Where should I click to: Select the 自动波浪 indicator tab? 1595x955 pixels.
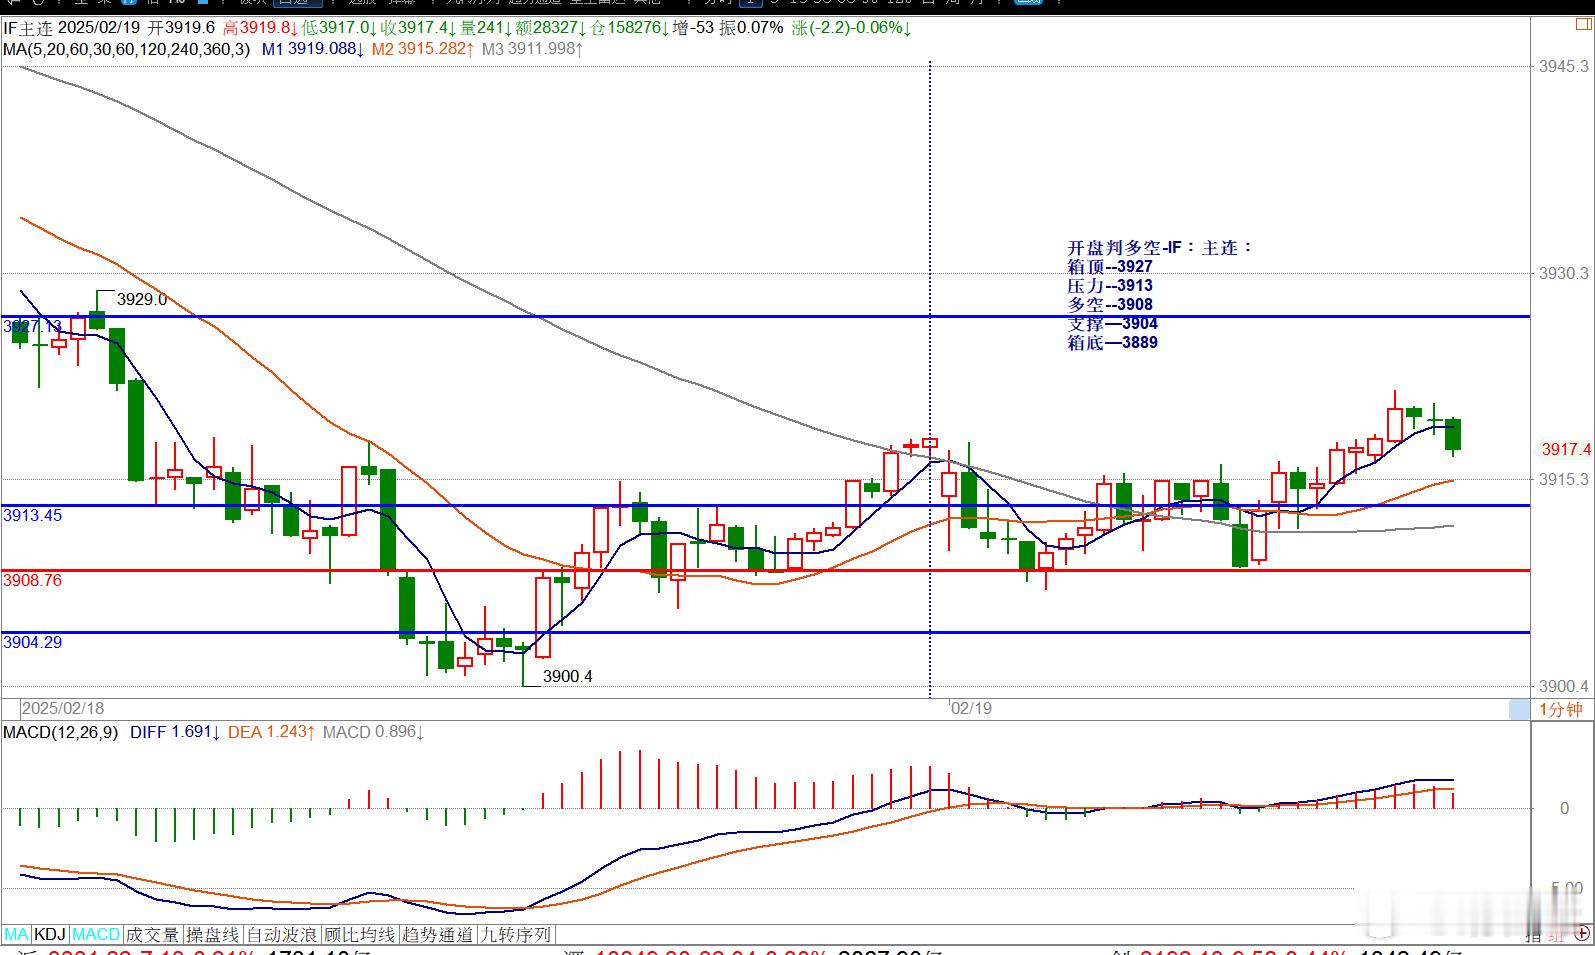282,935
